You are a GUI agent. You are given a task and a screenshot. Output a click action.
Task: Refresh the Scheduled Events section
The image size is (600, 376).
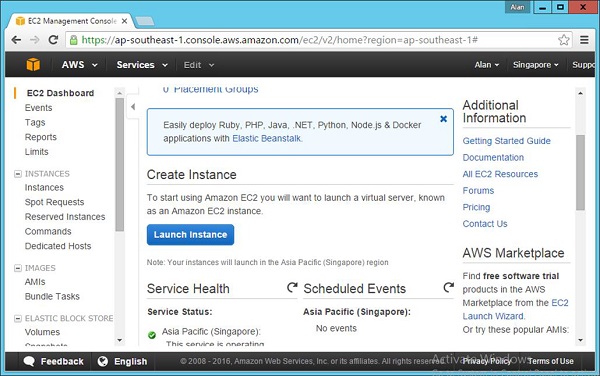tap(448, 287)
